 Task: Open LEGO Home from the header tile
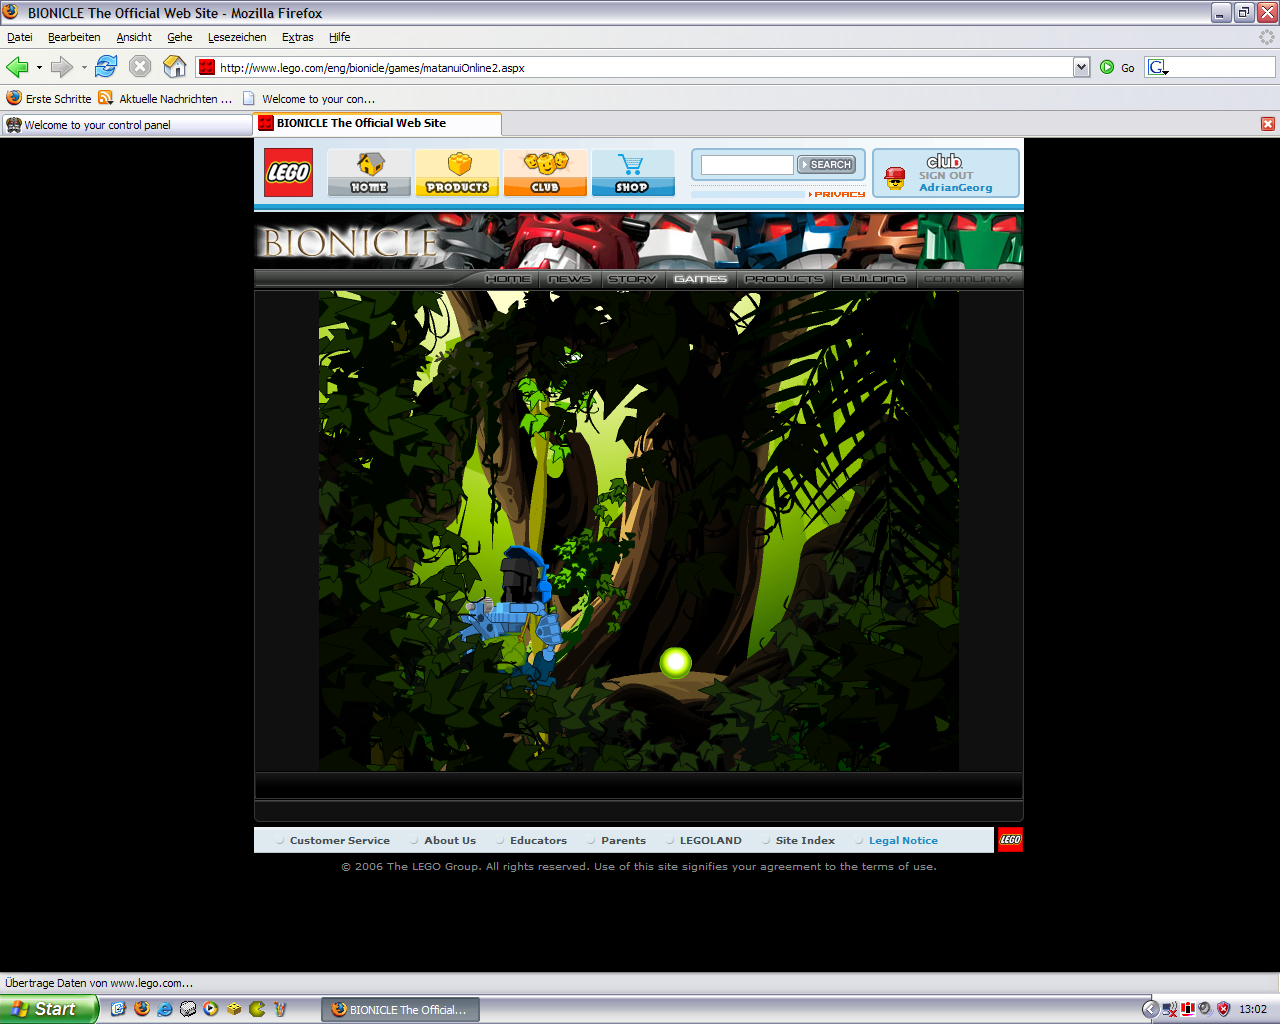click(369, 172)
